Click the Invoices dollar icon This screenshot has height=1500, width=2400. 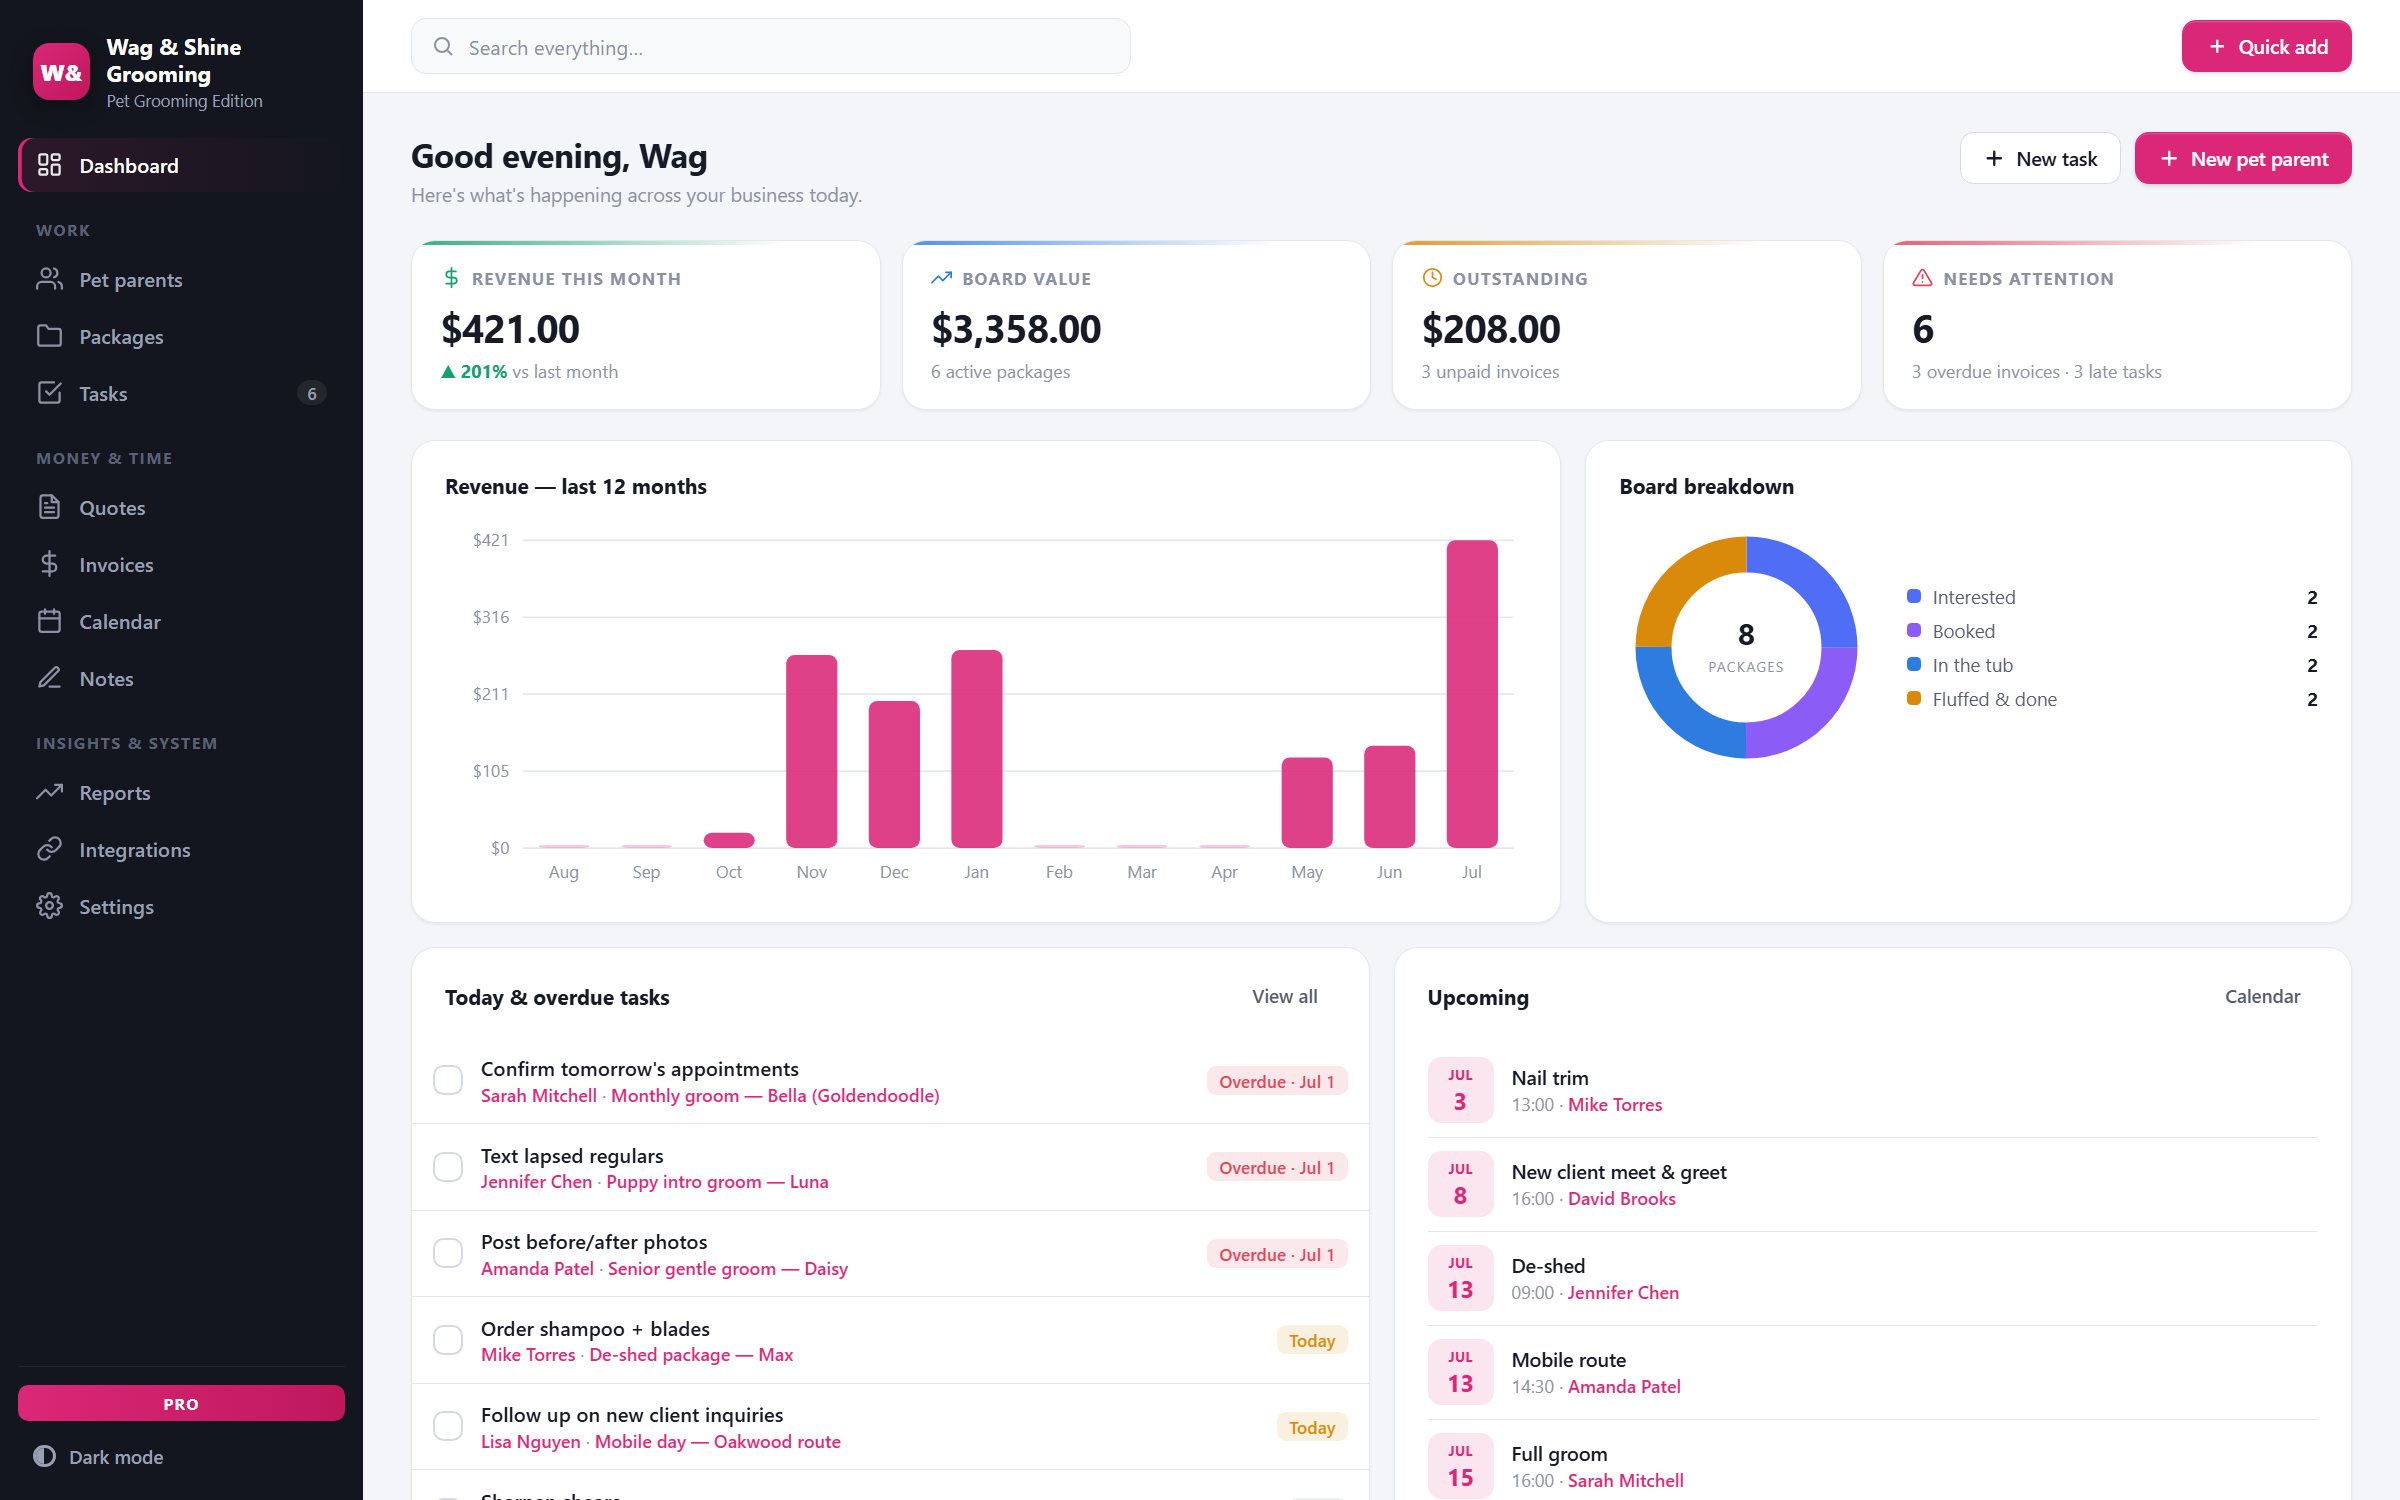coord(49,564)
